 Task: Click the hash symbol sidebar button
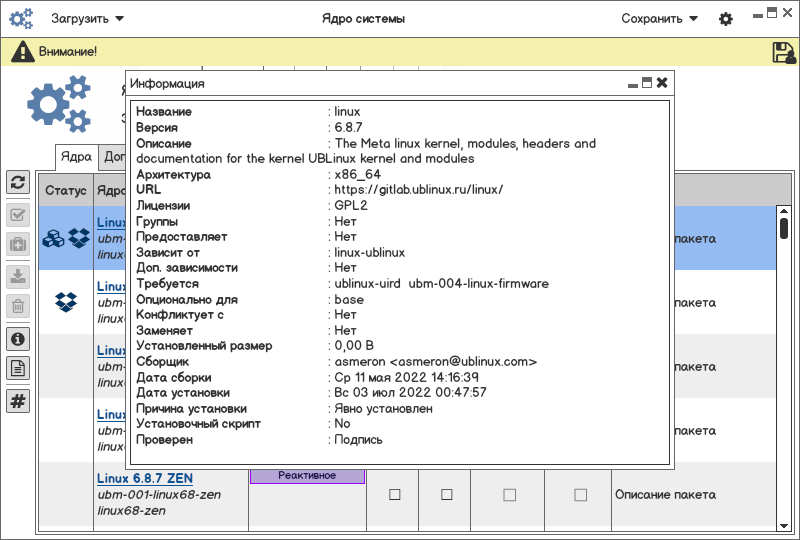pos(18,400)
